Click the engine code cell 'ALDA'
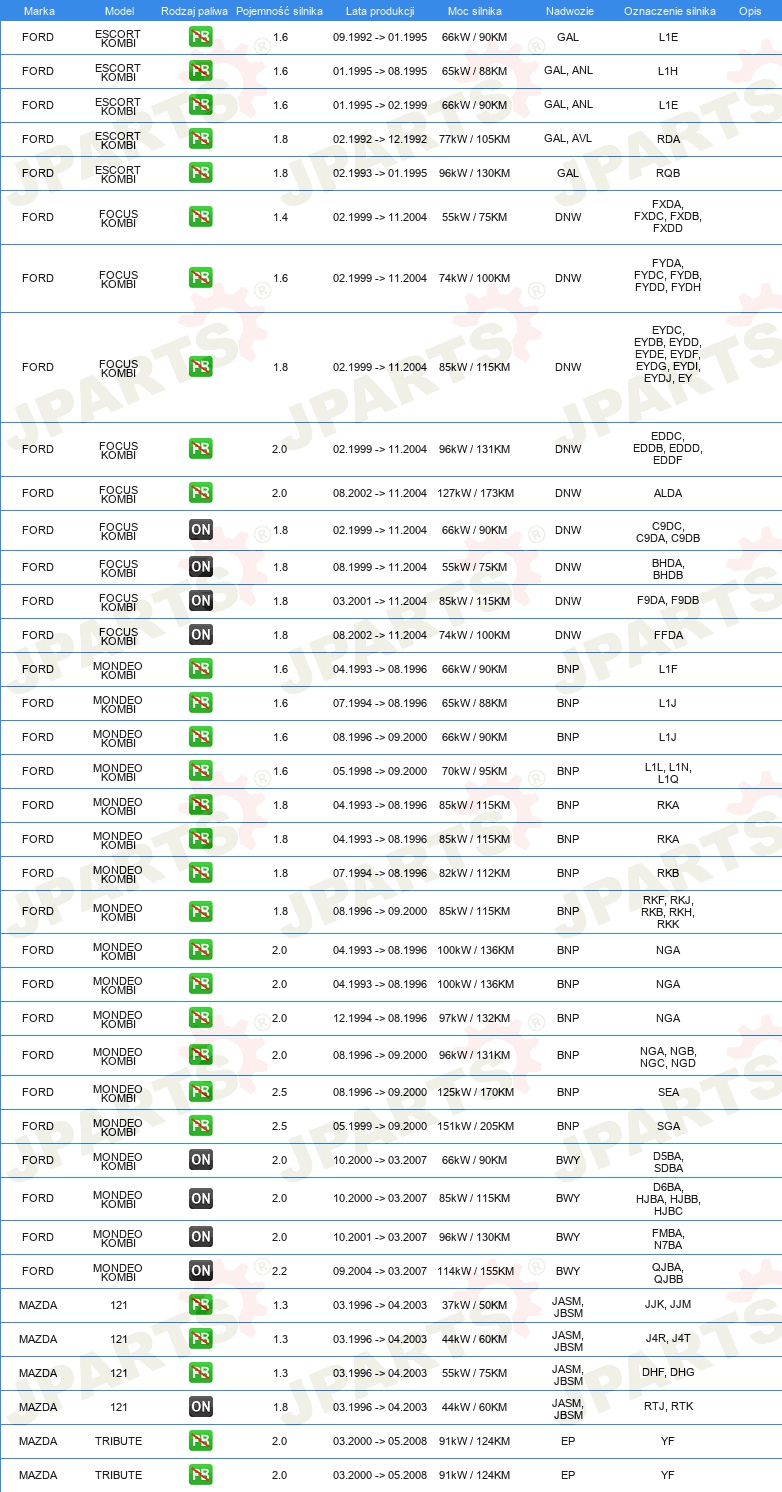 point(668,493)
